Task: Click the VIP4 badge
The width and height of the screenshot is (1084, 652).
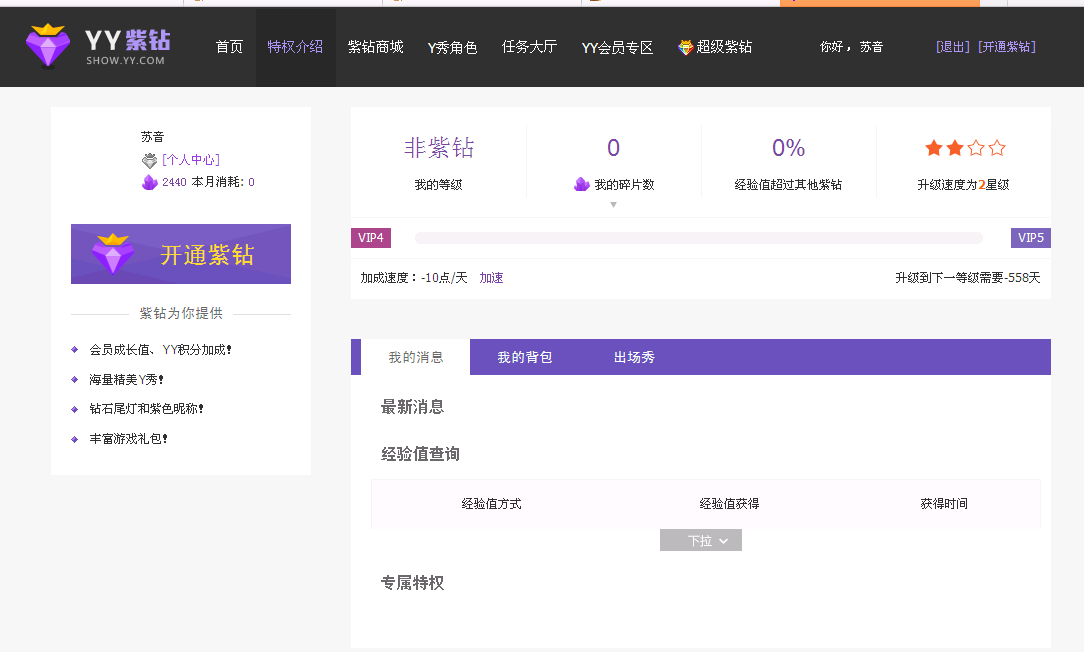Action: (x=371, y=238)
